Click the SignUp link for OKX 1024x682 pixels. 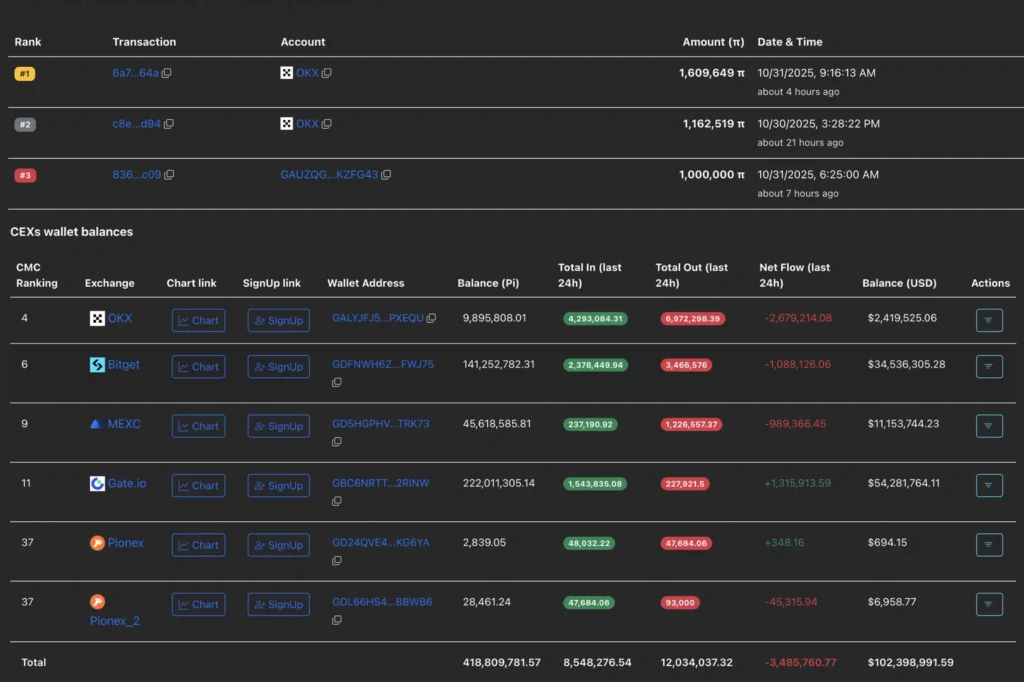[x=278, y=320]
